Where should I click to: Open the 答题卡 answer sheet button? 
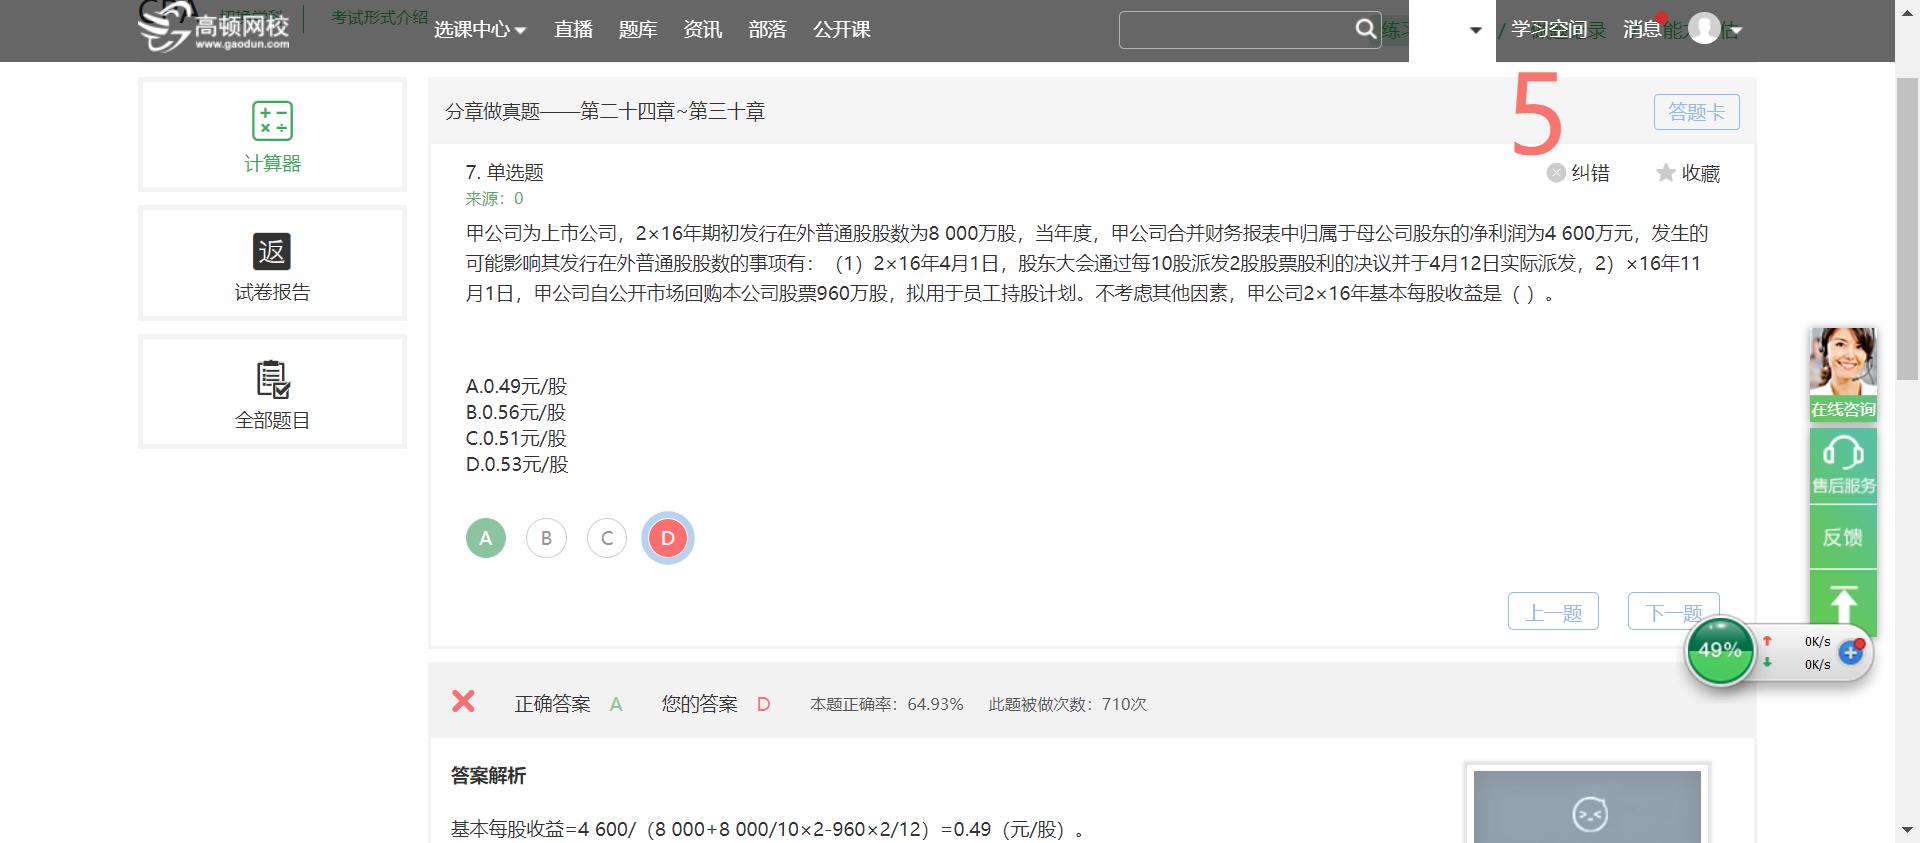pos(1696,112)
